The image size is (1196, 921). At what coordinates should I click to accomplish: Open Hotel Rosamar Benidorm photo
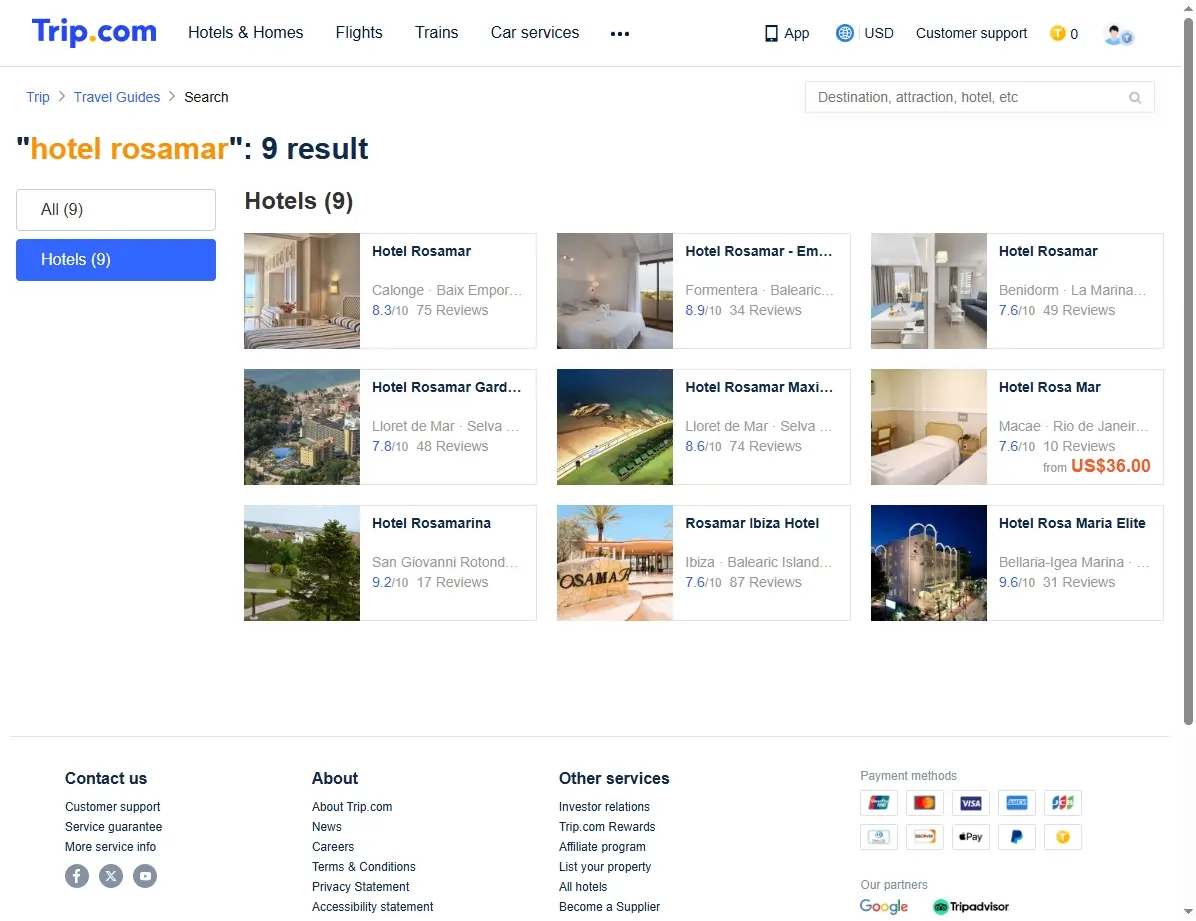tap(929, 291)
